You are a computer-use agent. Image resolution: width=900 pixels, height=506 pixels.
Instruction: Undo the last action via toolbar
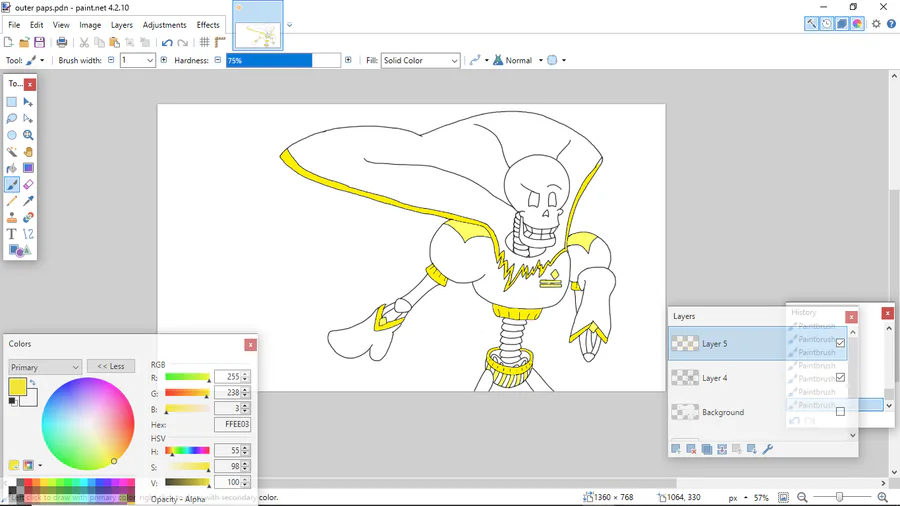tap(167, 42)
